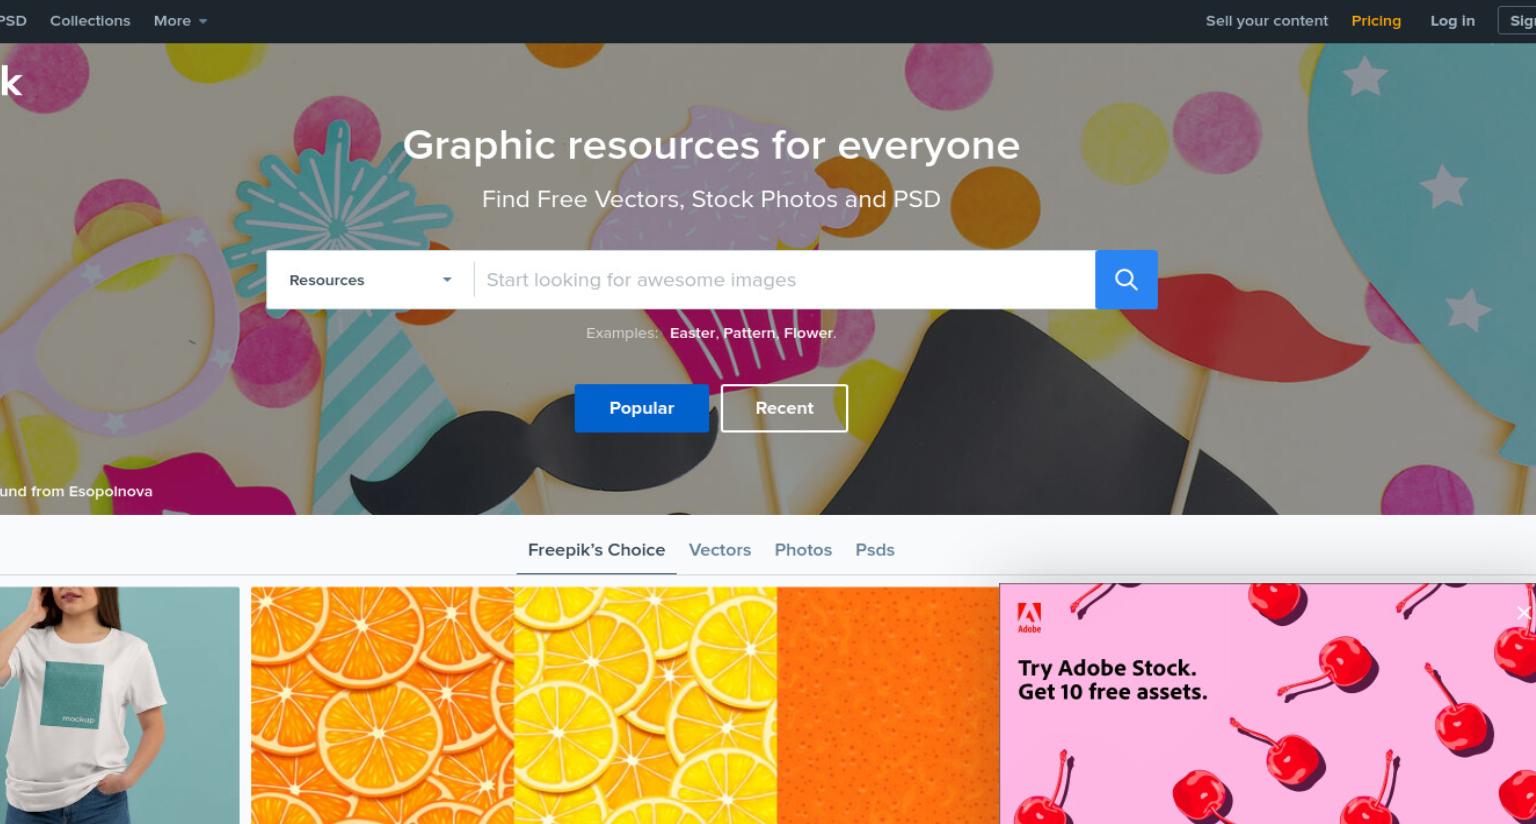Click the Easter example search term
Viewport: 1536px width, 824px height.
(692, 333)
